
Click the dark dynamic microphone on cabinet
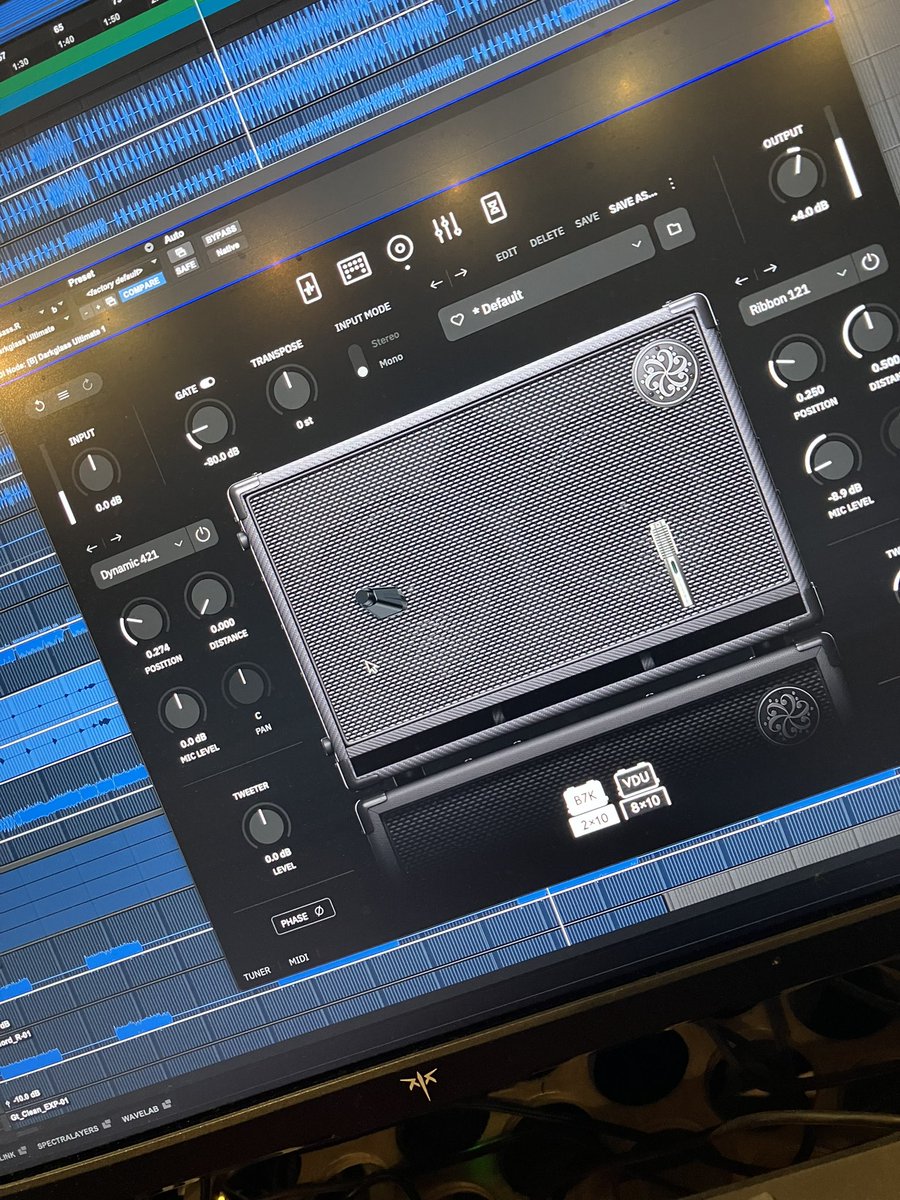click(380, 600)
